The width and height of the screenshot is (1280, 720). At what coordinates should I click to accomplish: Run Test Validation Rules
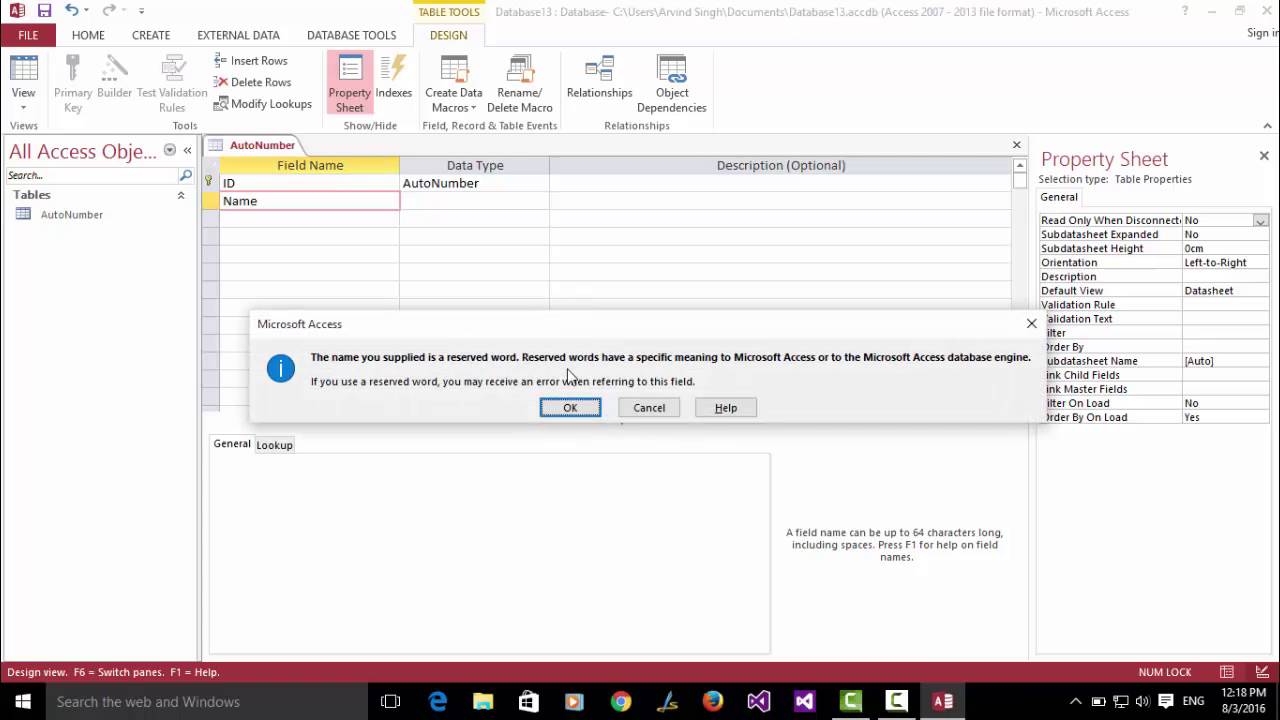pyautogui.click(x=172, y=84)
